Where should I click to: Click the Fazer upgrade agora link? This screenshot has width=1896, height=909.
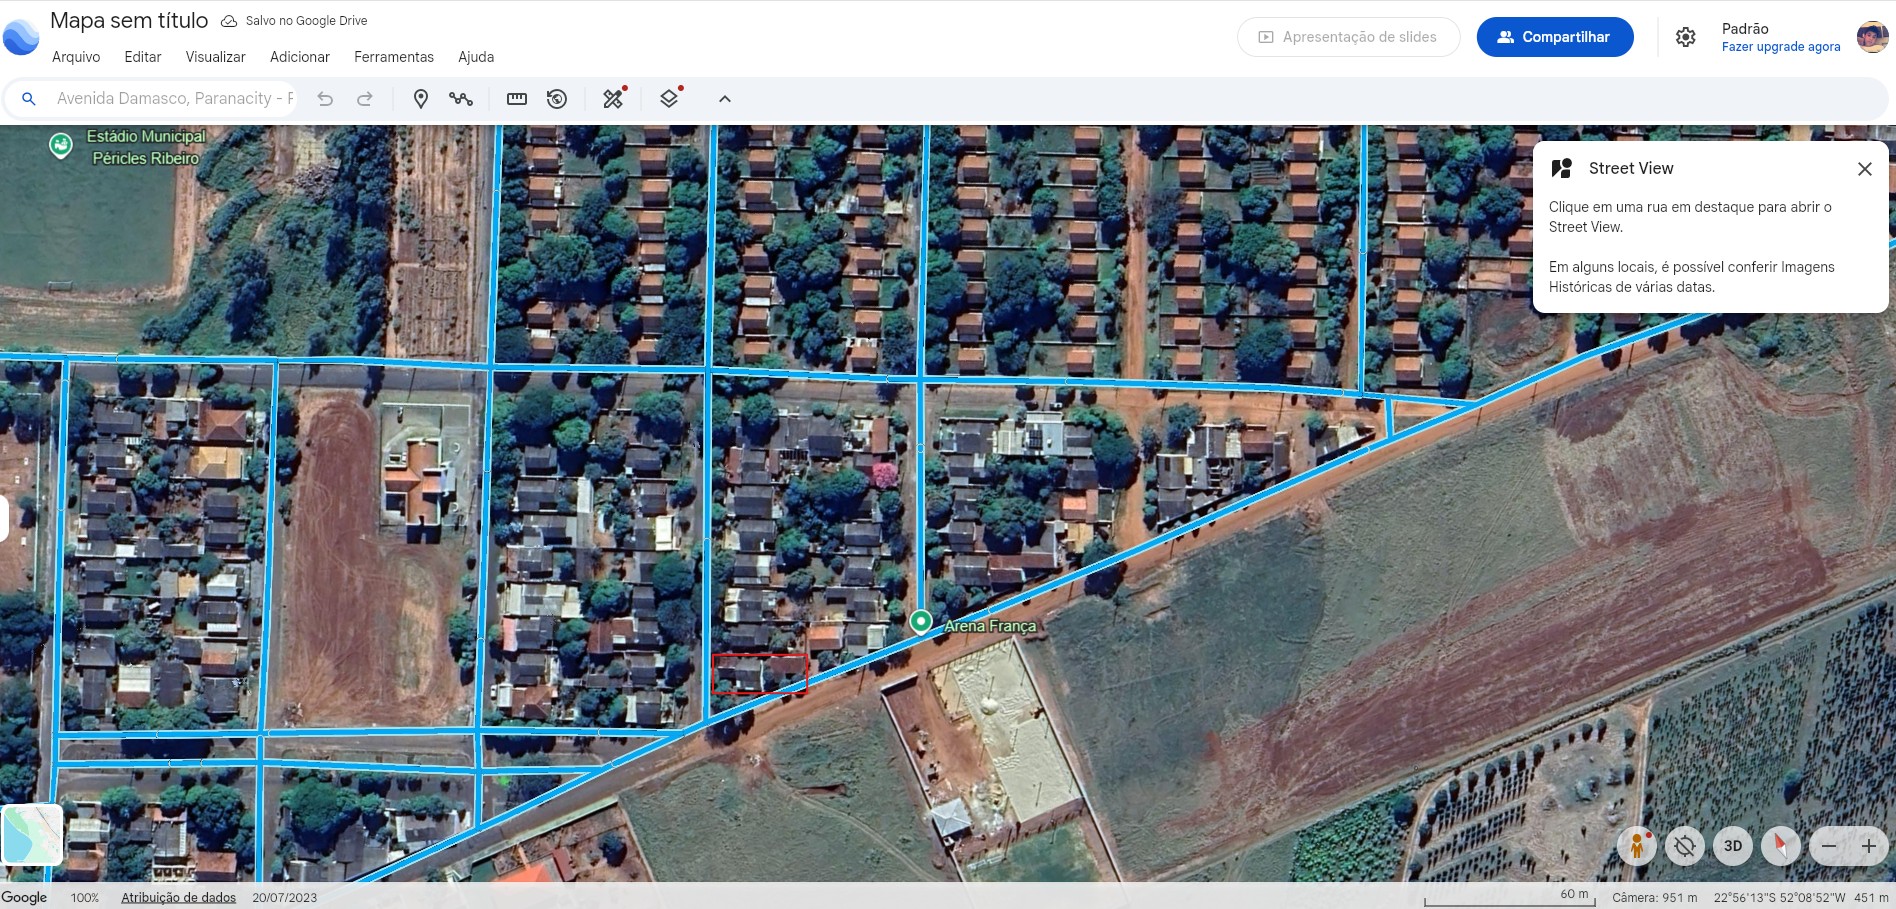[x=1781, y=47]
